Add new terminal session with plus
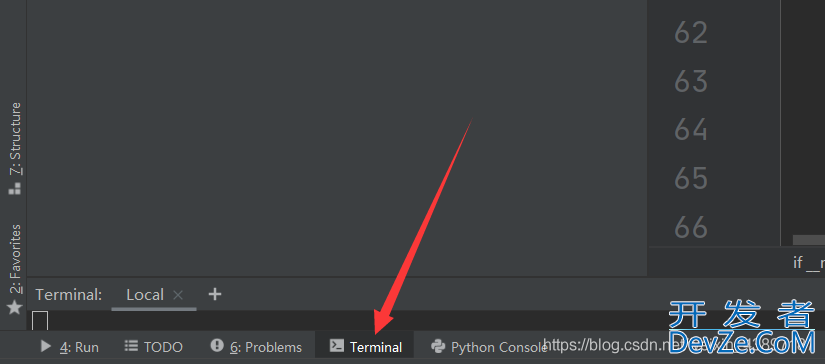 [215, 294]
